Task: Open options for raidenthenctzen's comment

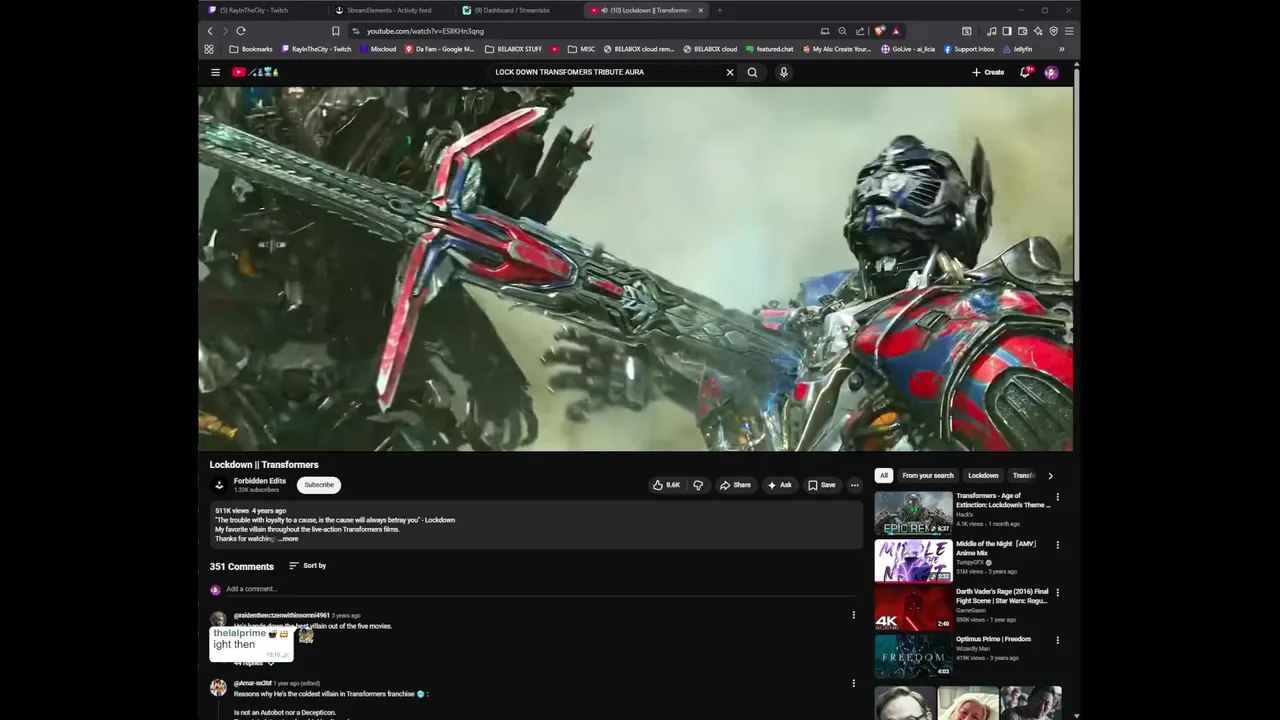Action: point(854,615)
